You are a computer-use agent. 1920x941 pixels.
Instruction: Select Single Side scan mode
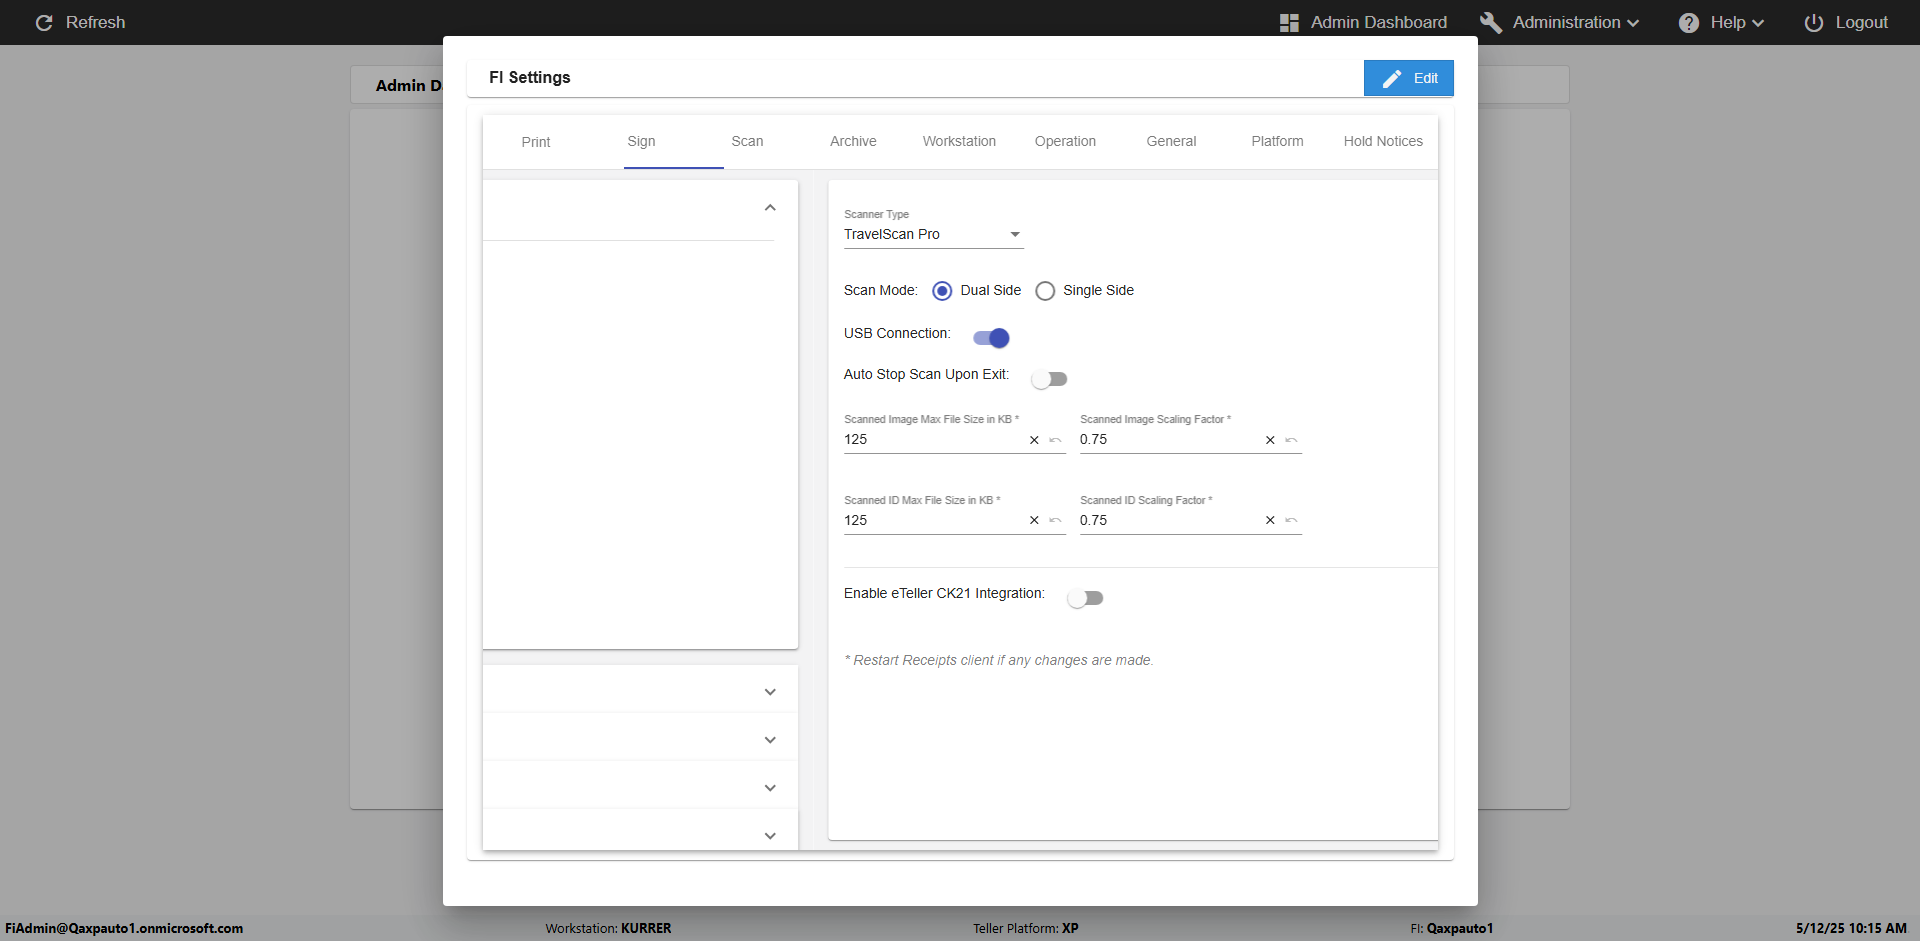click(x=1045, y=291)
